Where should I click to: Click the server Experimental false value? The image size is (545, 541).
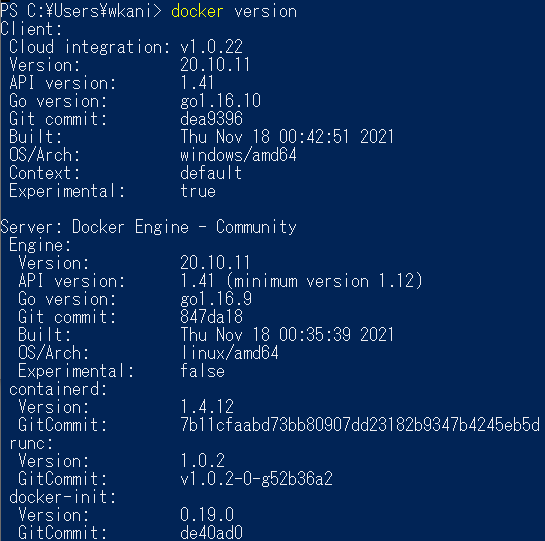point(202,371)
